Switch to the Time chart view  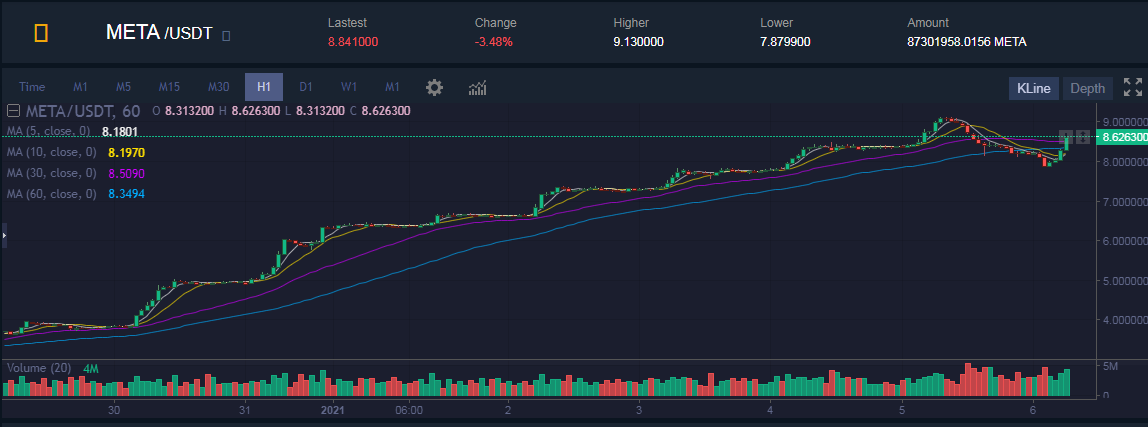32,87
